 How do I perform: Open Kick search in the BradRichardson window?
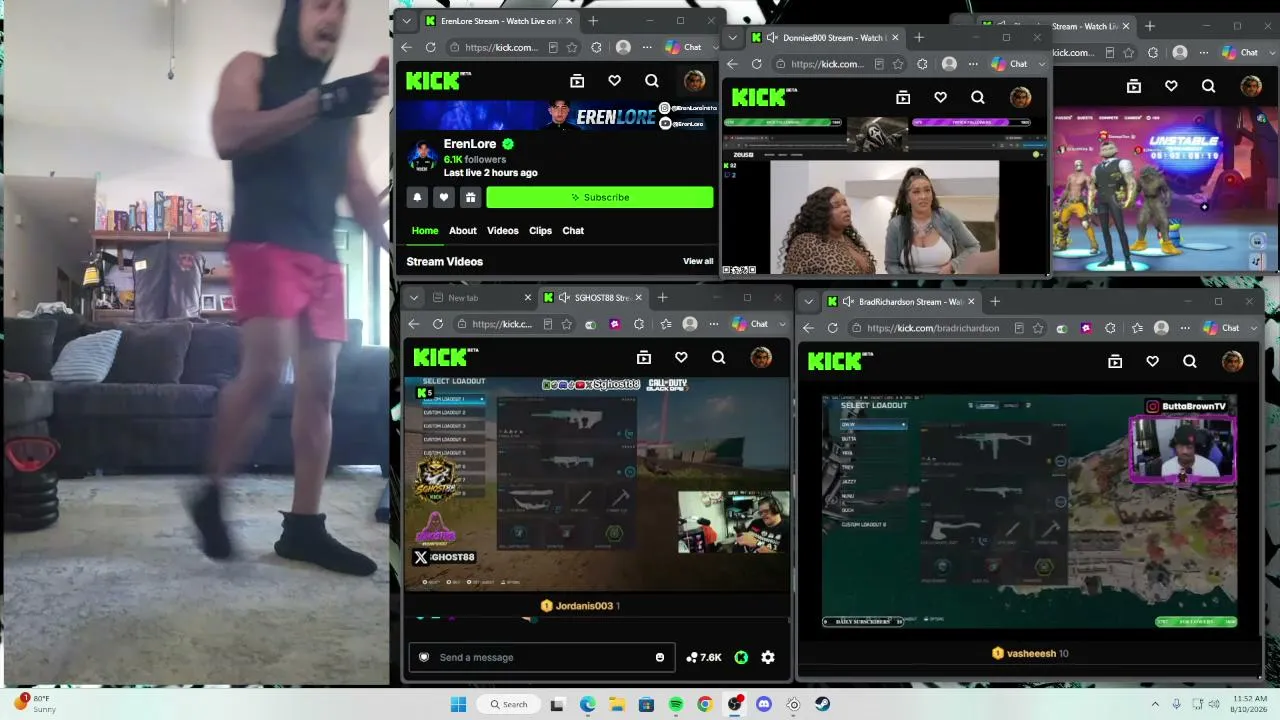(1189, 361)
